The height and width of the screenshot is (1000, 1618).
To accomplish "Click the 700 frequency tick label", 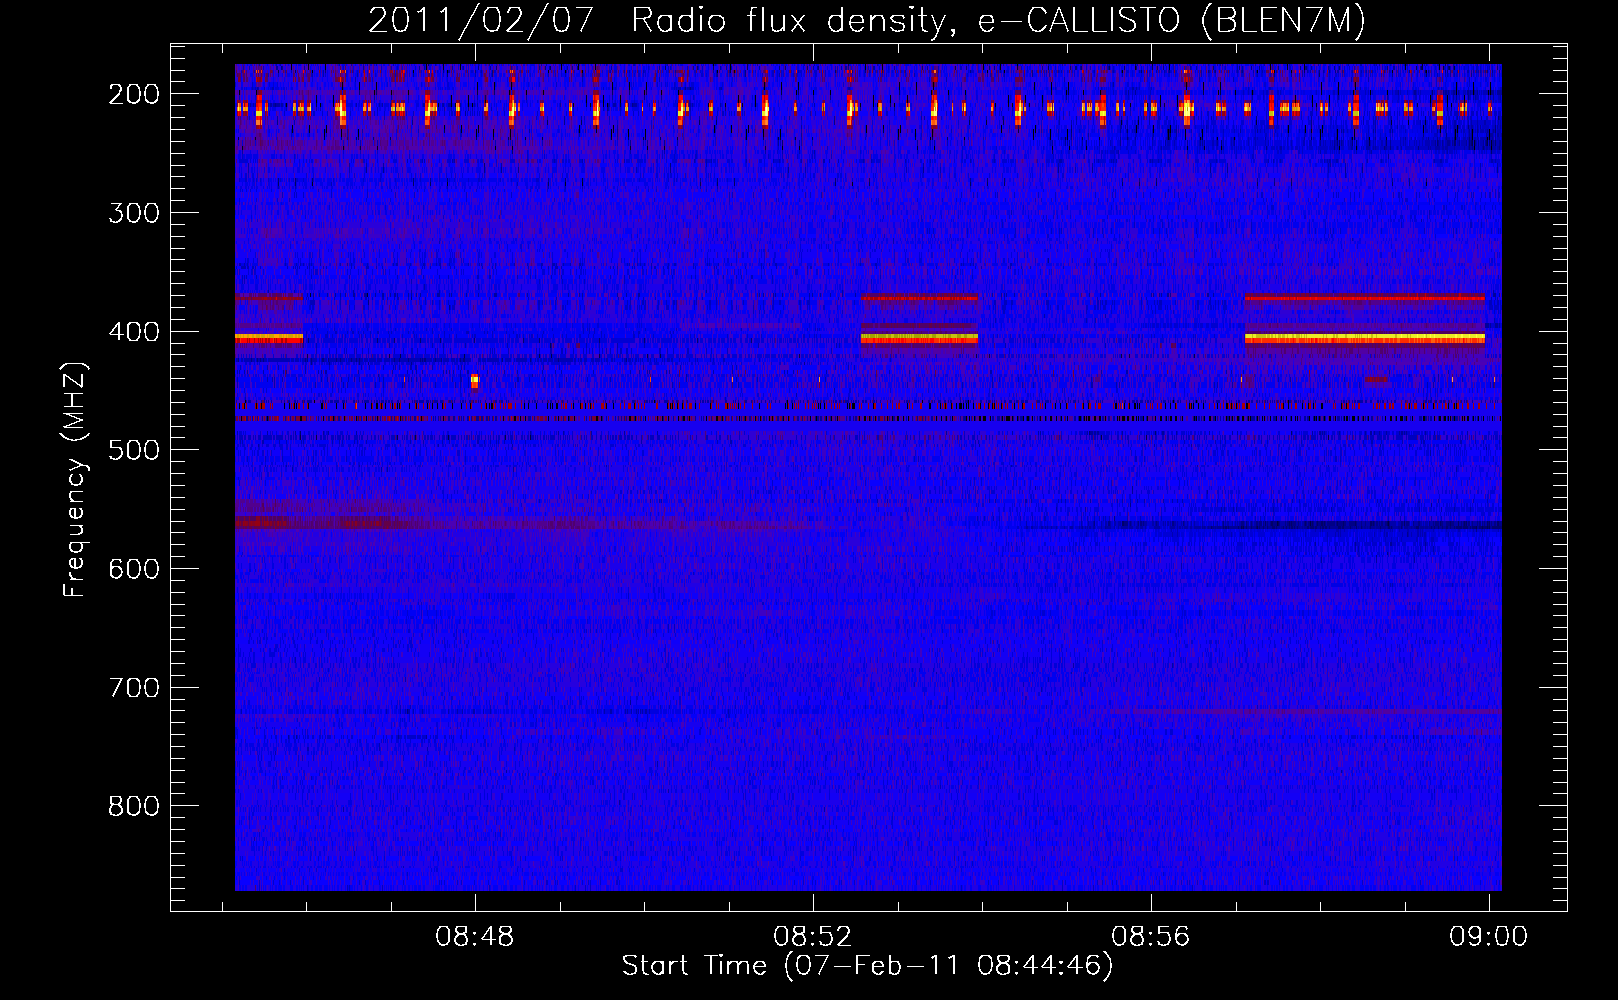I will click(134, 688).
